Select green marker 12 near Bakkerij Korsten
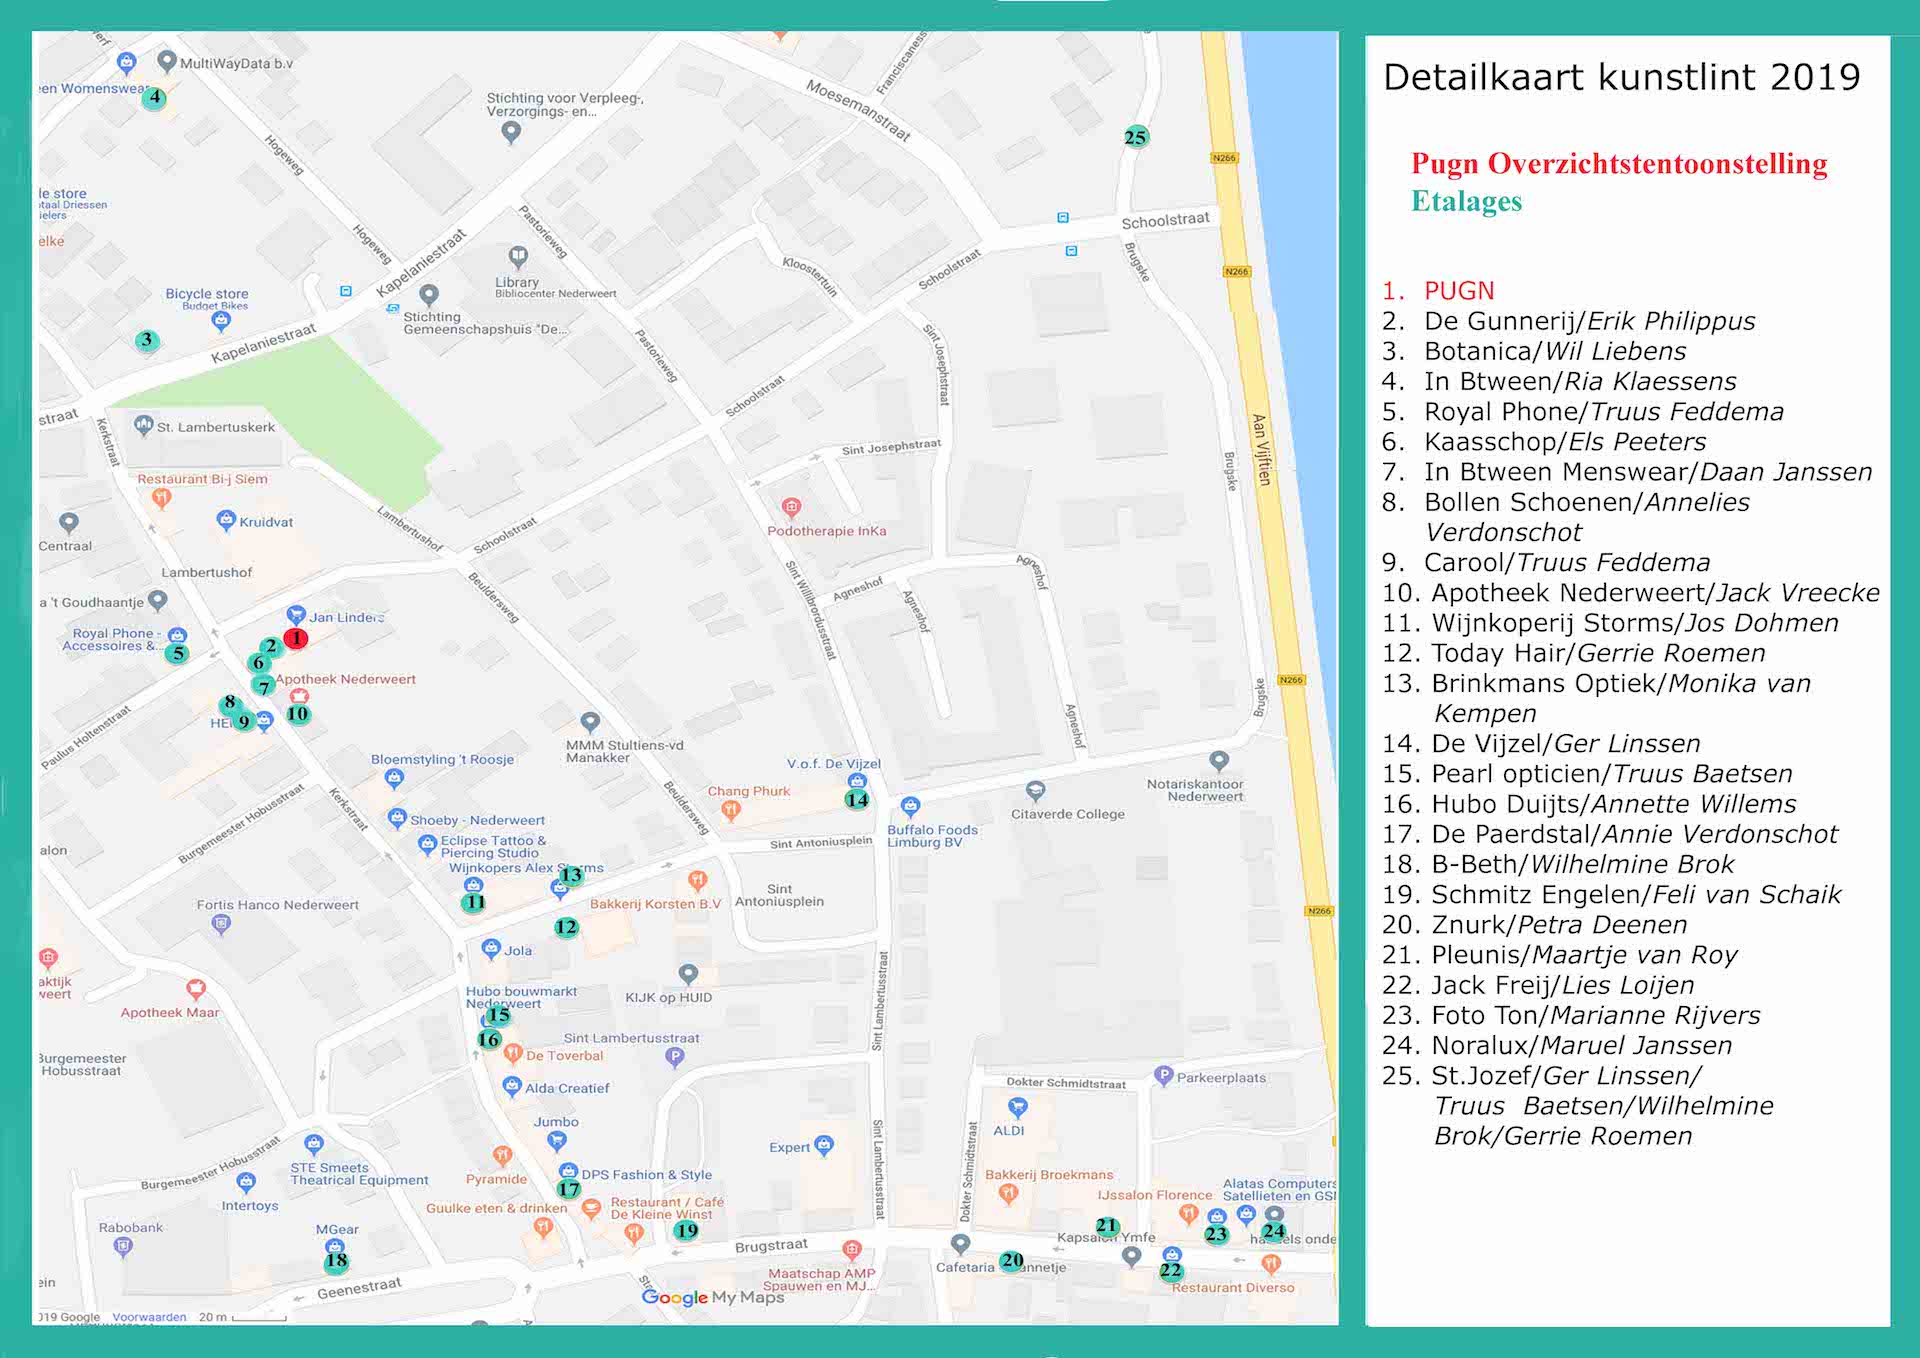This screenshot has height=1358, width=1920. pyautogui.click(x=566, y=927)
